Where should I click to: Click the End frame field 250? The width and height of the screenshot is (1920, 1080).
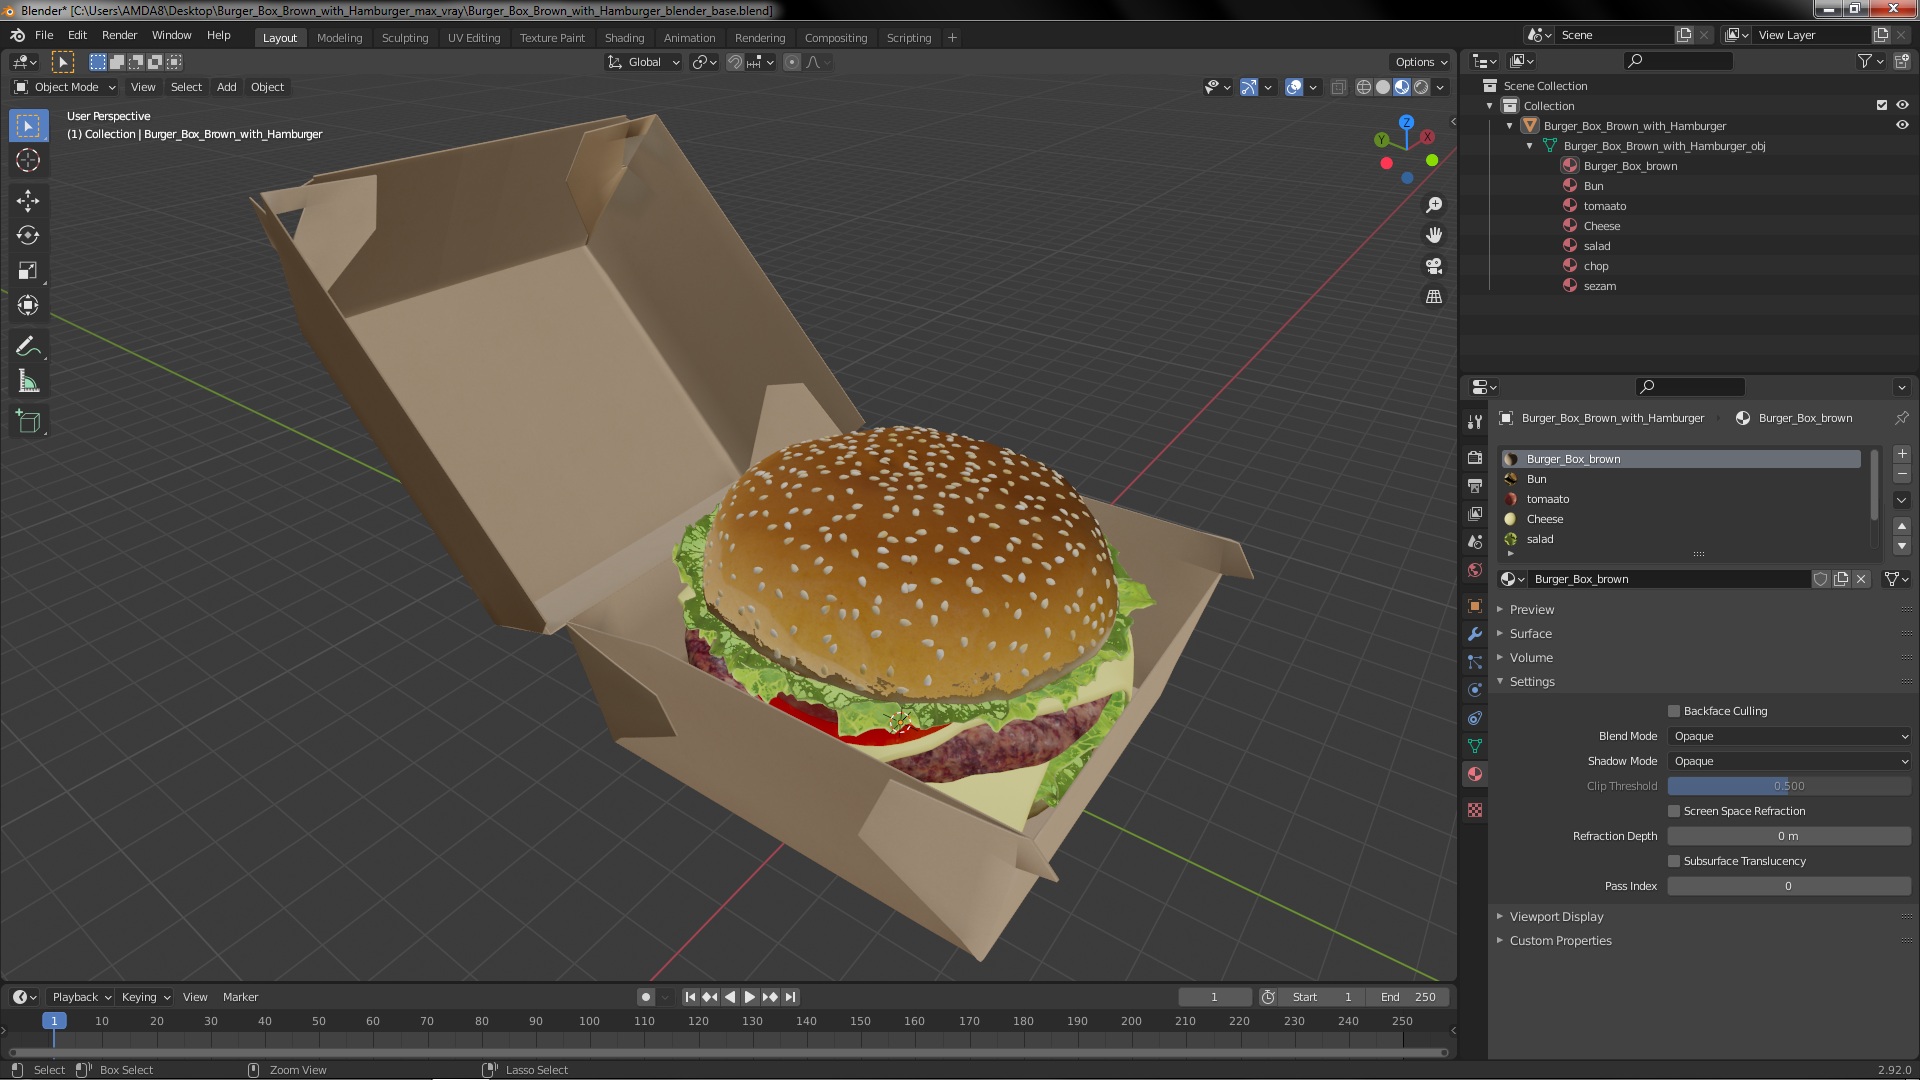(1408, 997)
